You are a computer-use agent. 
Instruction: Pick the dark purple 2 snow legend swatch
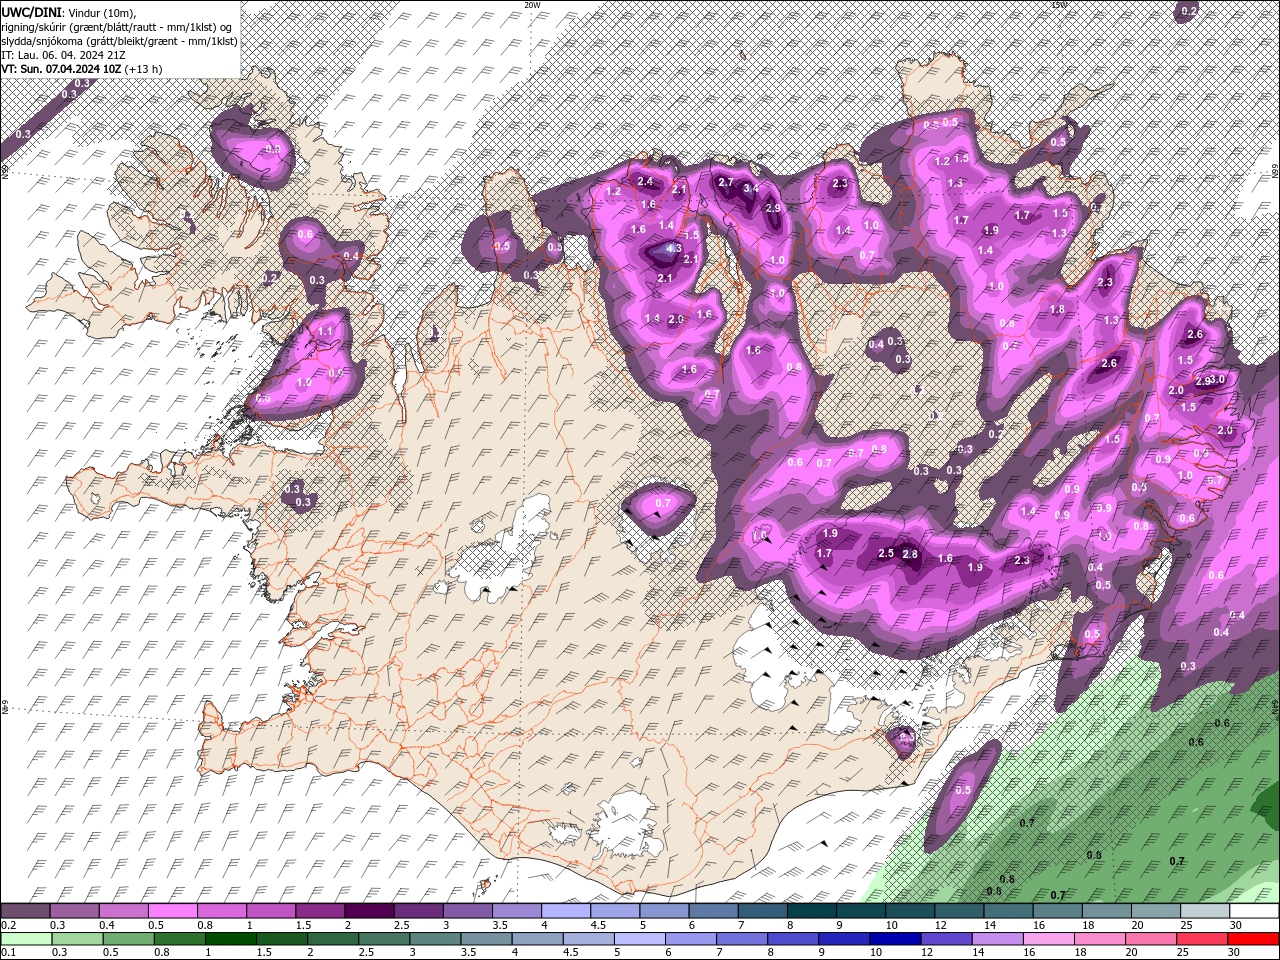tap(369, 911)
